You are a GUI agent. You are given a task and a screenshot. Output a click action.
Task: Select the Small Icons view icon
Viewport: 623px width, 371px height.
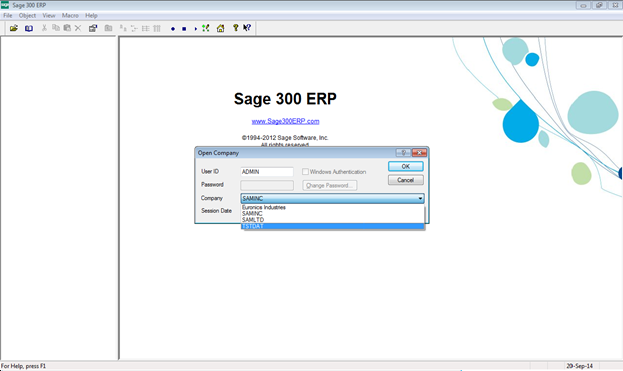click(x=134, y=28)
